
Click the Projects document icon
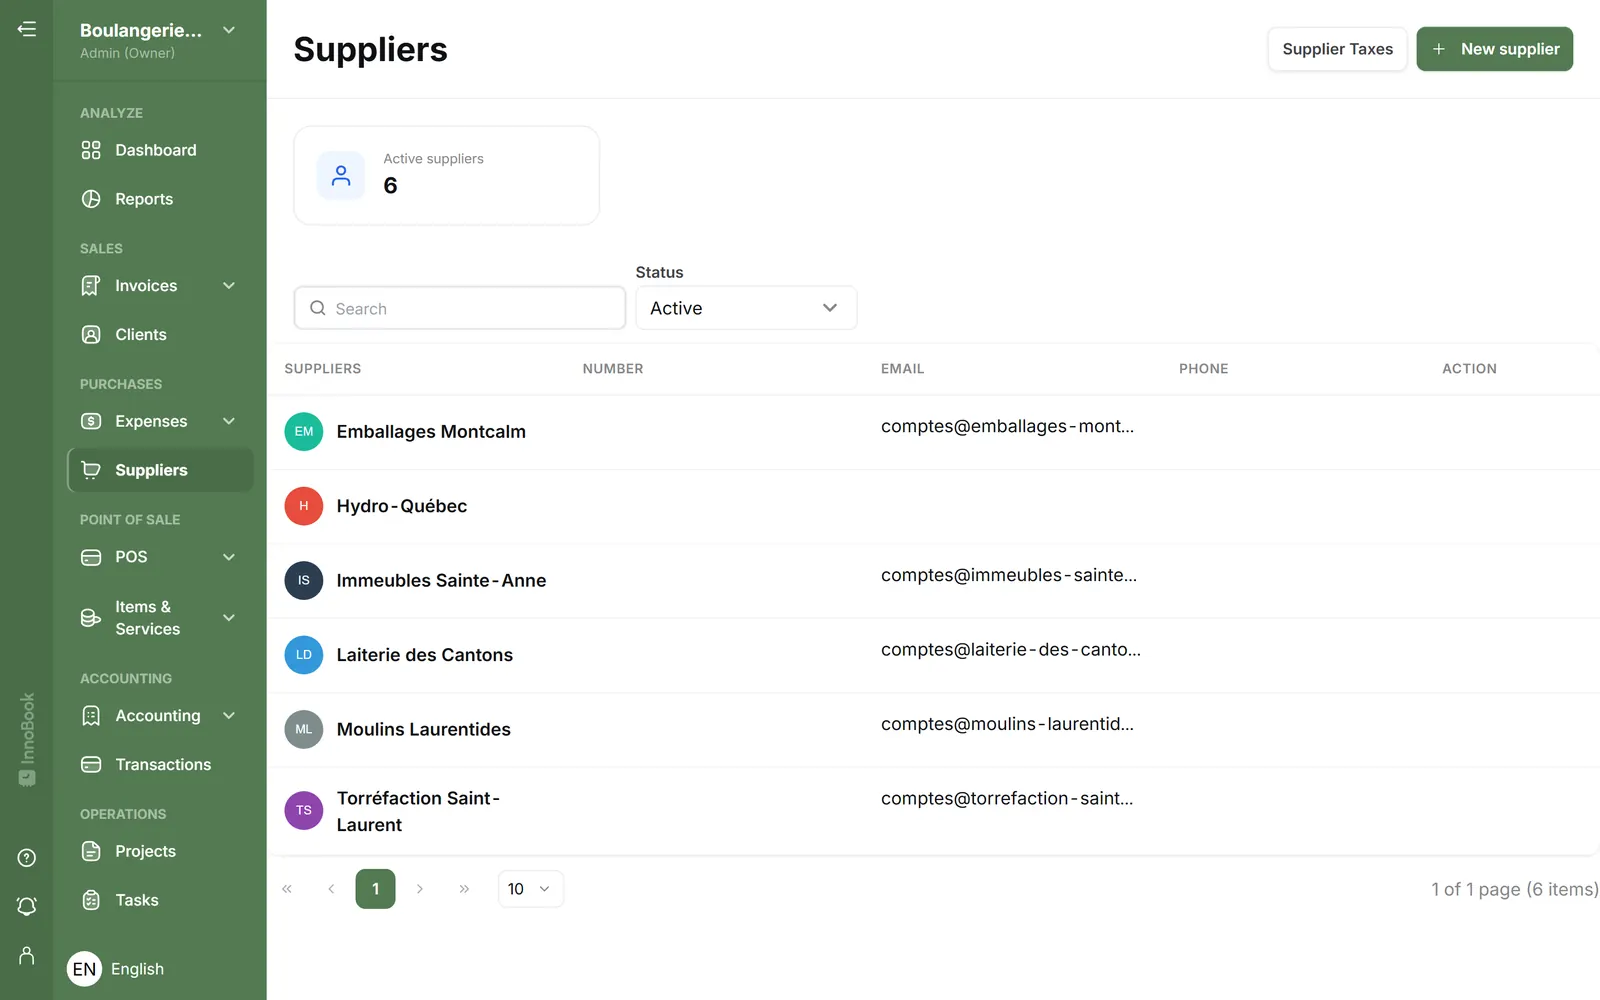coord(91,851)
